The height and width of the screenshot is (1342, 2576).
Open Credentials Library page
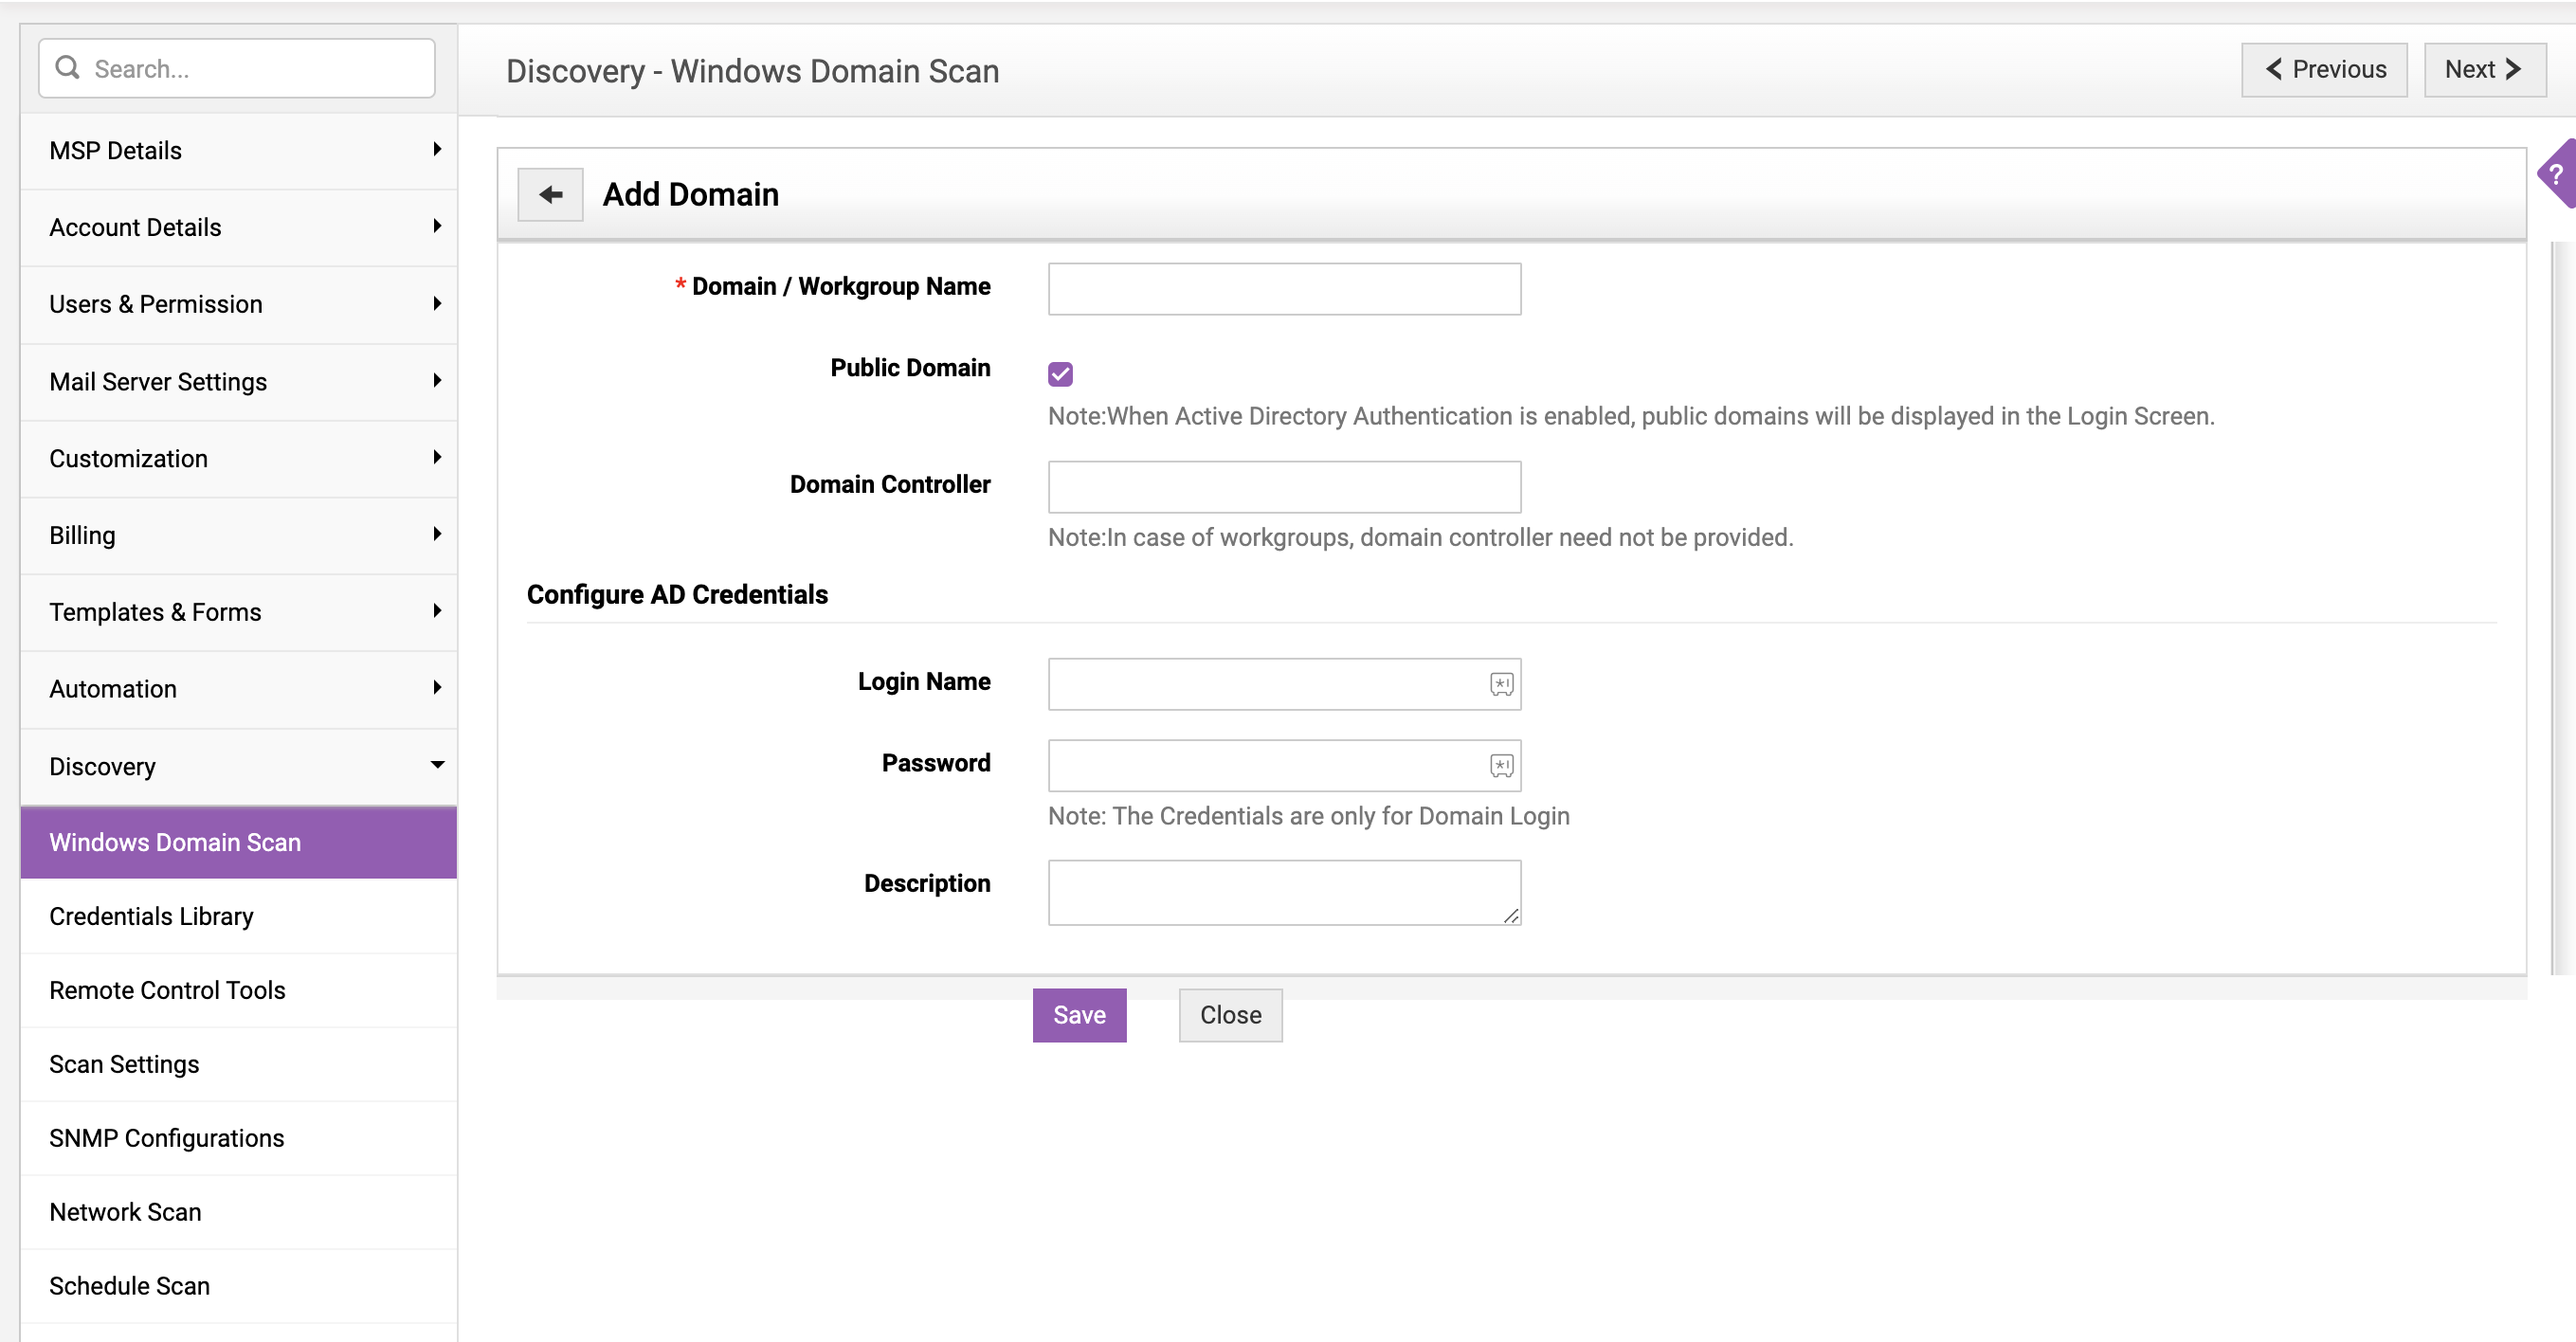click(x=151, y=916)
